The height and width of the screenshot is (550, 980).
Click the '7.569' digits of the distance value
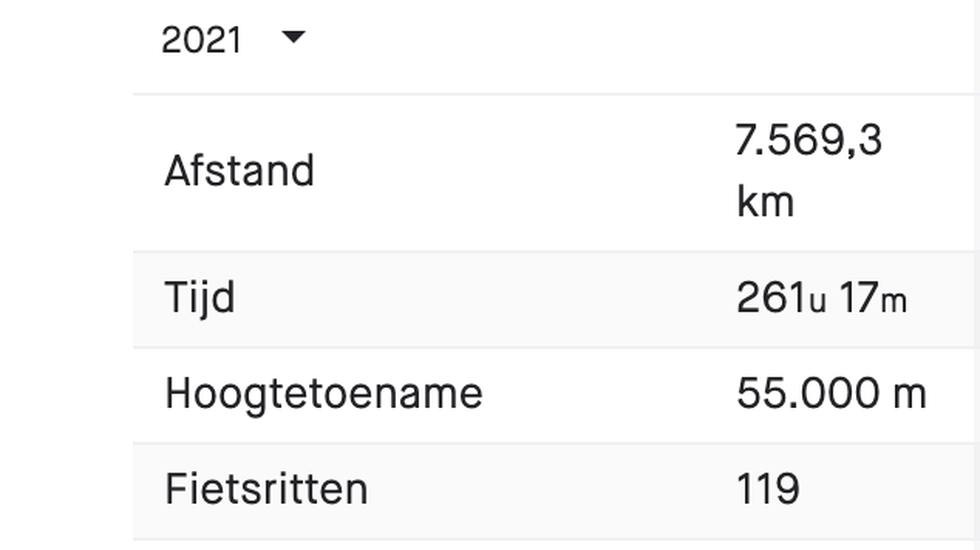point(790,140)
